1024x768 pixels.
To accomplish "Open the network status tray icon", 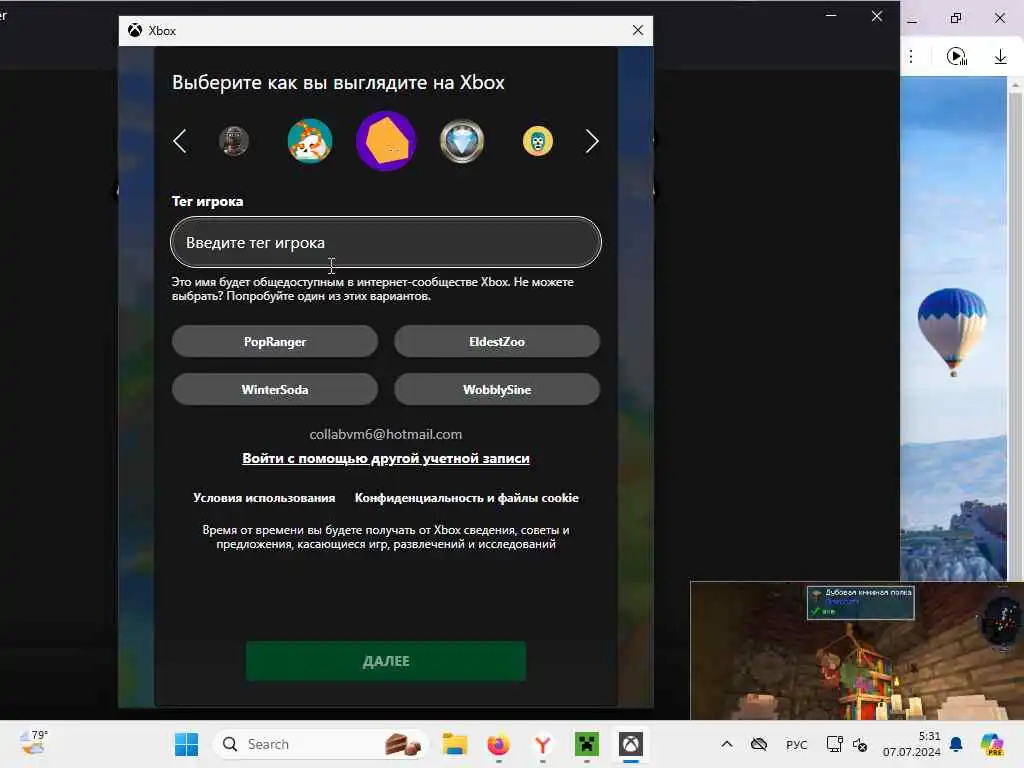I will click(835, 744).
